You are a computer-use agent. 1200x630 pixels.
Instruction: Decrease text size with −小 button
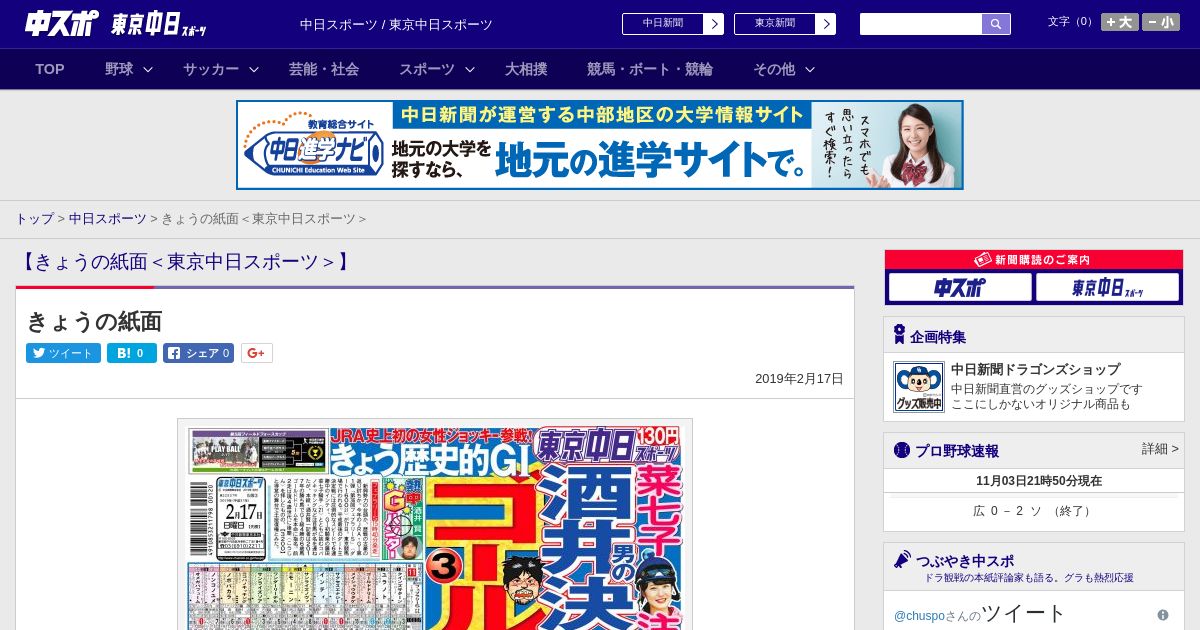click(x=1161, y=22)
